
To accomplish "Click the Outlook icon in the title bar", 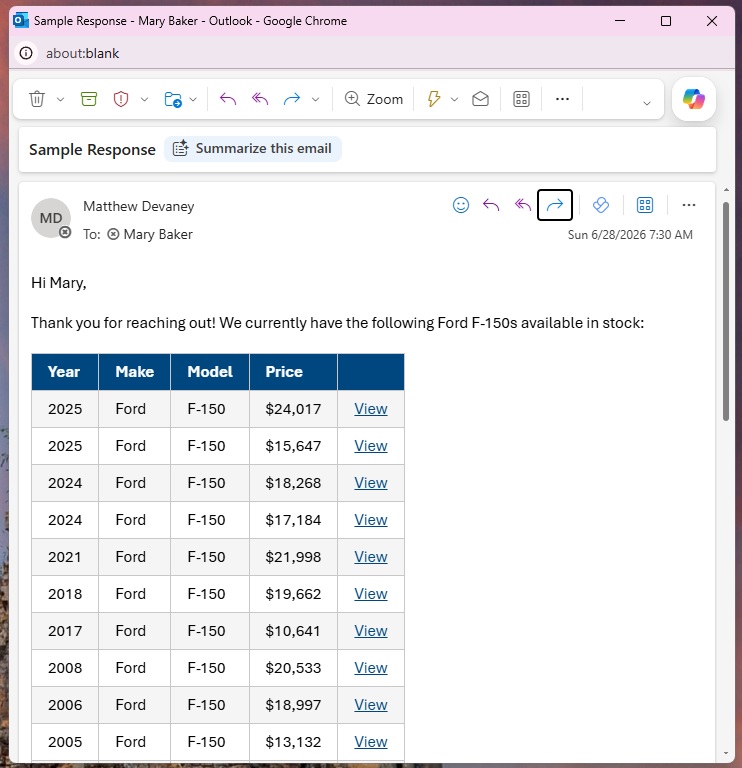I will [21, 21].
